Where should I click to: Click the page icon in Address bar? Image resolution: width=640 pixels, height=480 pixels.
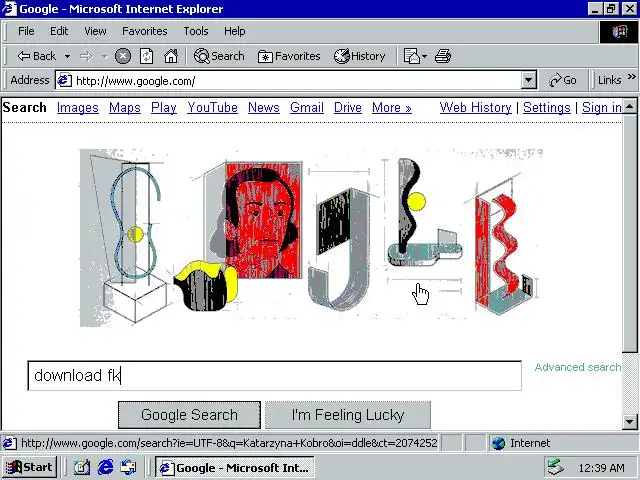click(64, 80)
